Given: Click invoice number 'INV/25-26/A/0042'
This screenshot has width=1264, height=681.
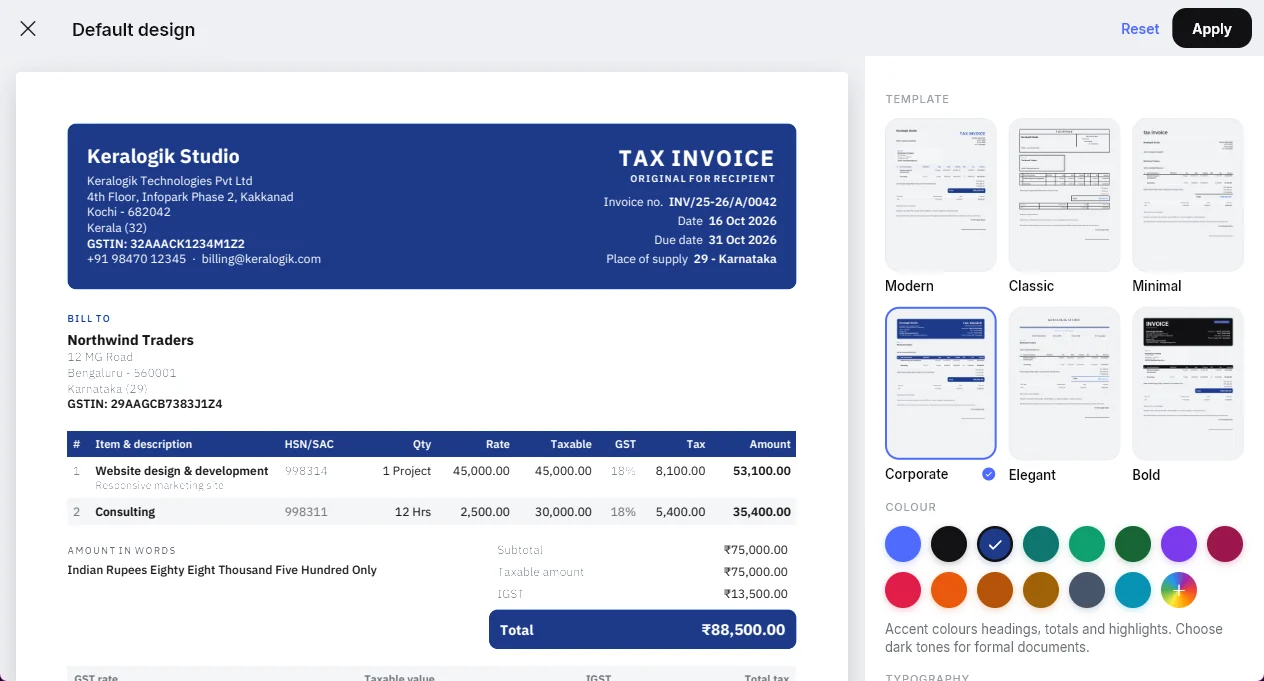Looking at the screenshot, I should pyautogui.click(x=722, y=202).
